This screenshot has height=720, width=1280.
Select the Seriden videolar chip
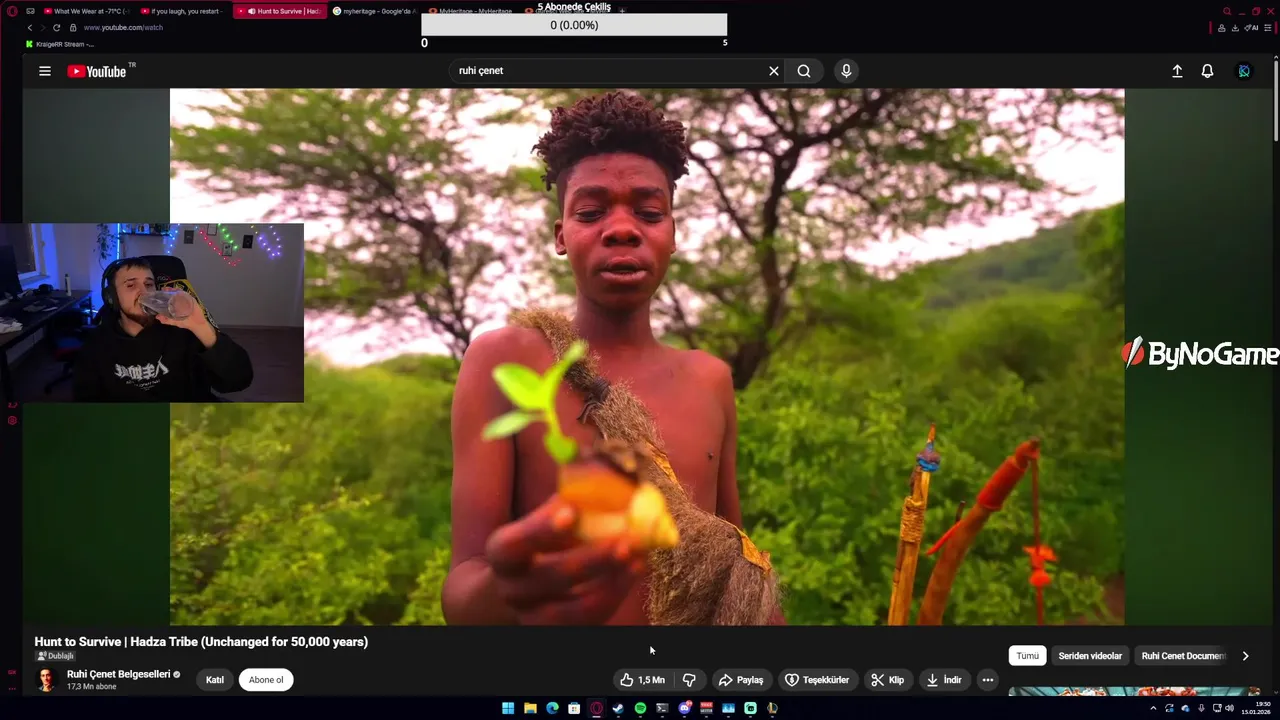1090,656
